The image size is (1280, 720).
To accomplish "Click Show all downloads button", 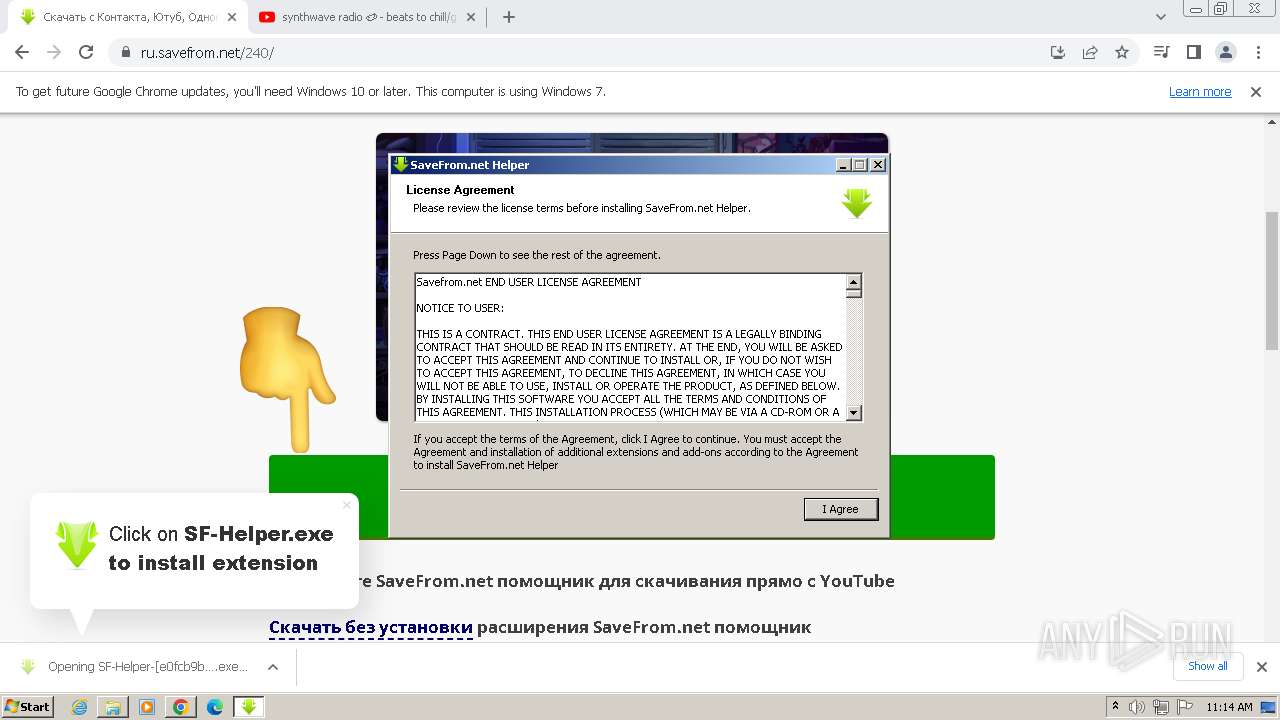I will pos(1208,666).
